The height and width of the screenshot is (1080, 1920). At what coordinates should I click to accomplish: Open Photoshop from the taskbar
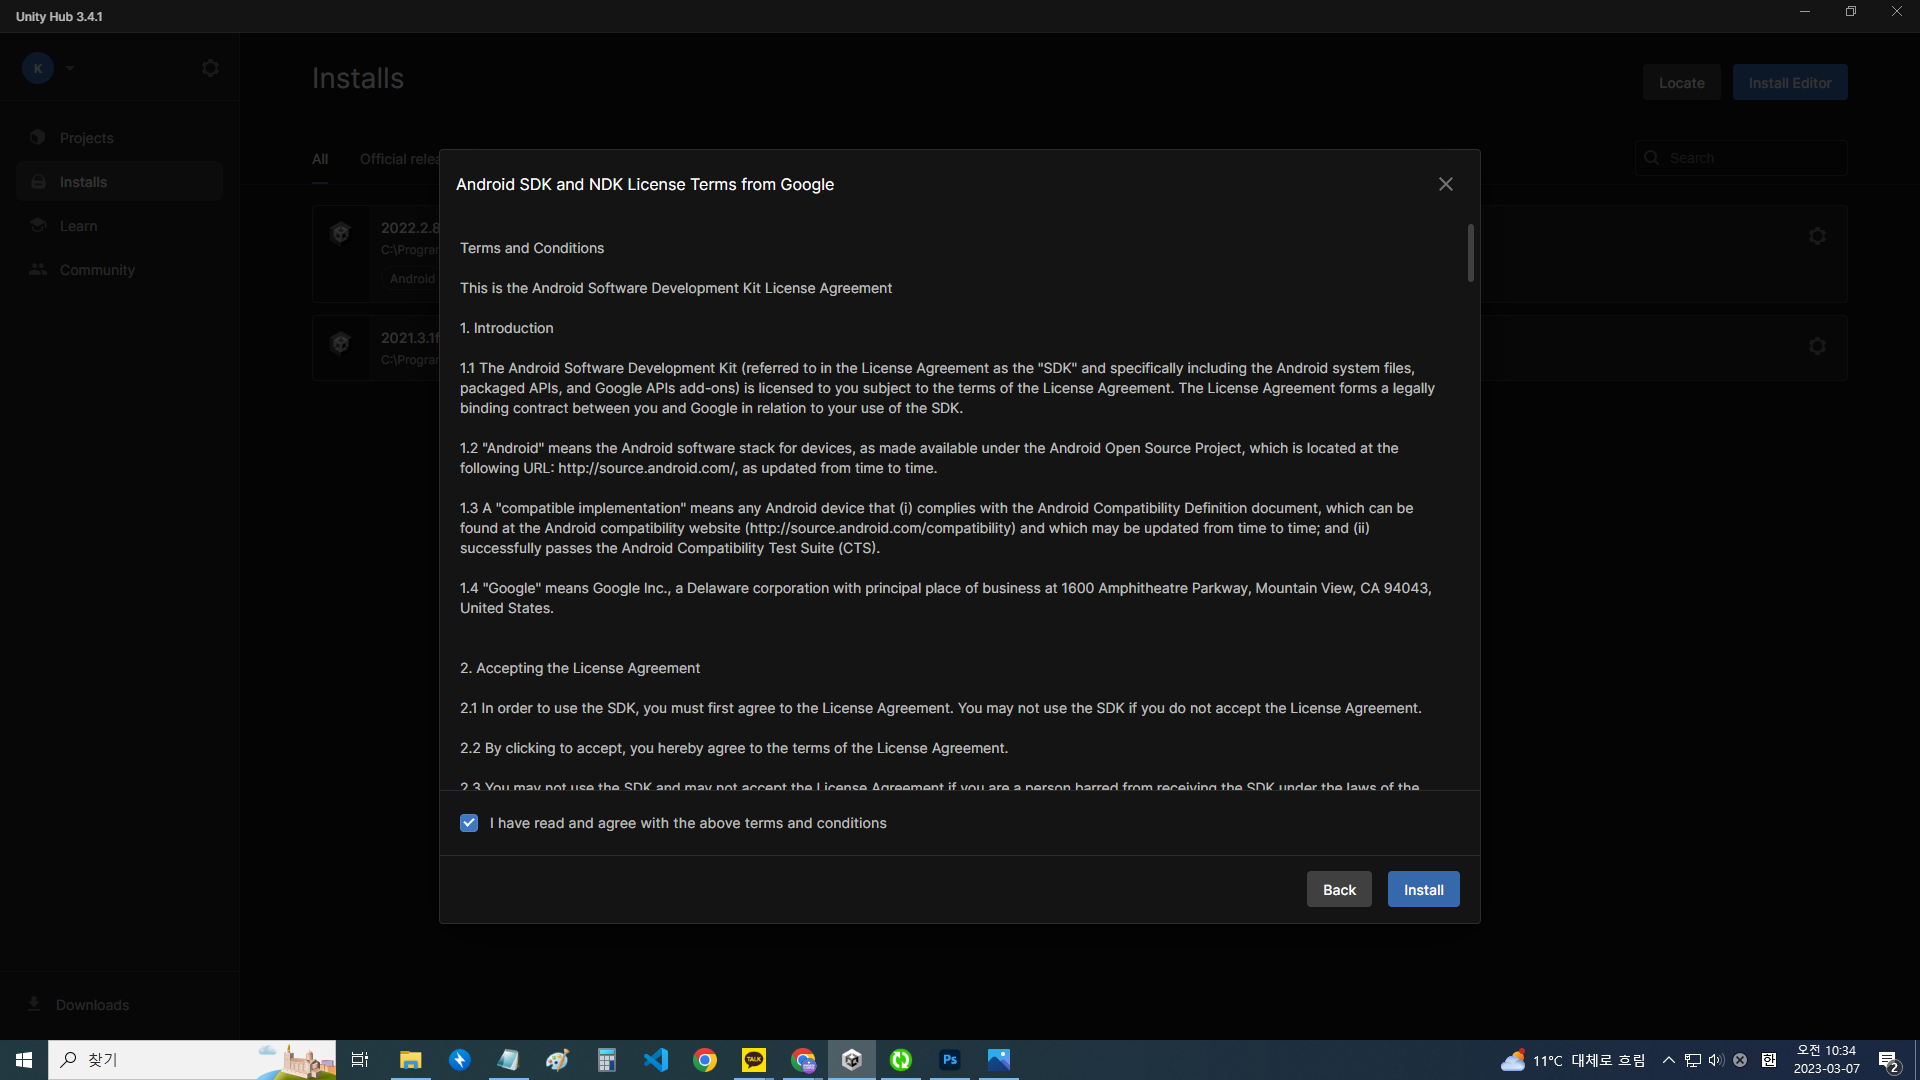pyautogui.click(x=950, y=1060)
